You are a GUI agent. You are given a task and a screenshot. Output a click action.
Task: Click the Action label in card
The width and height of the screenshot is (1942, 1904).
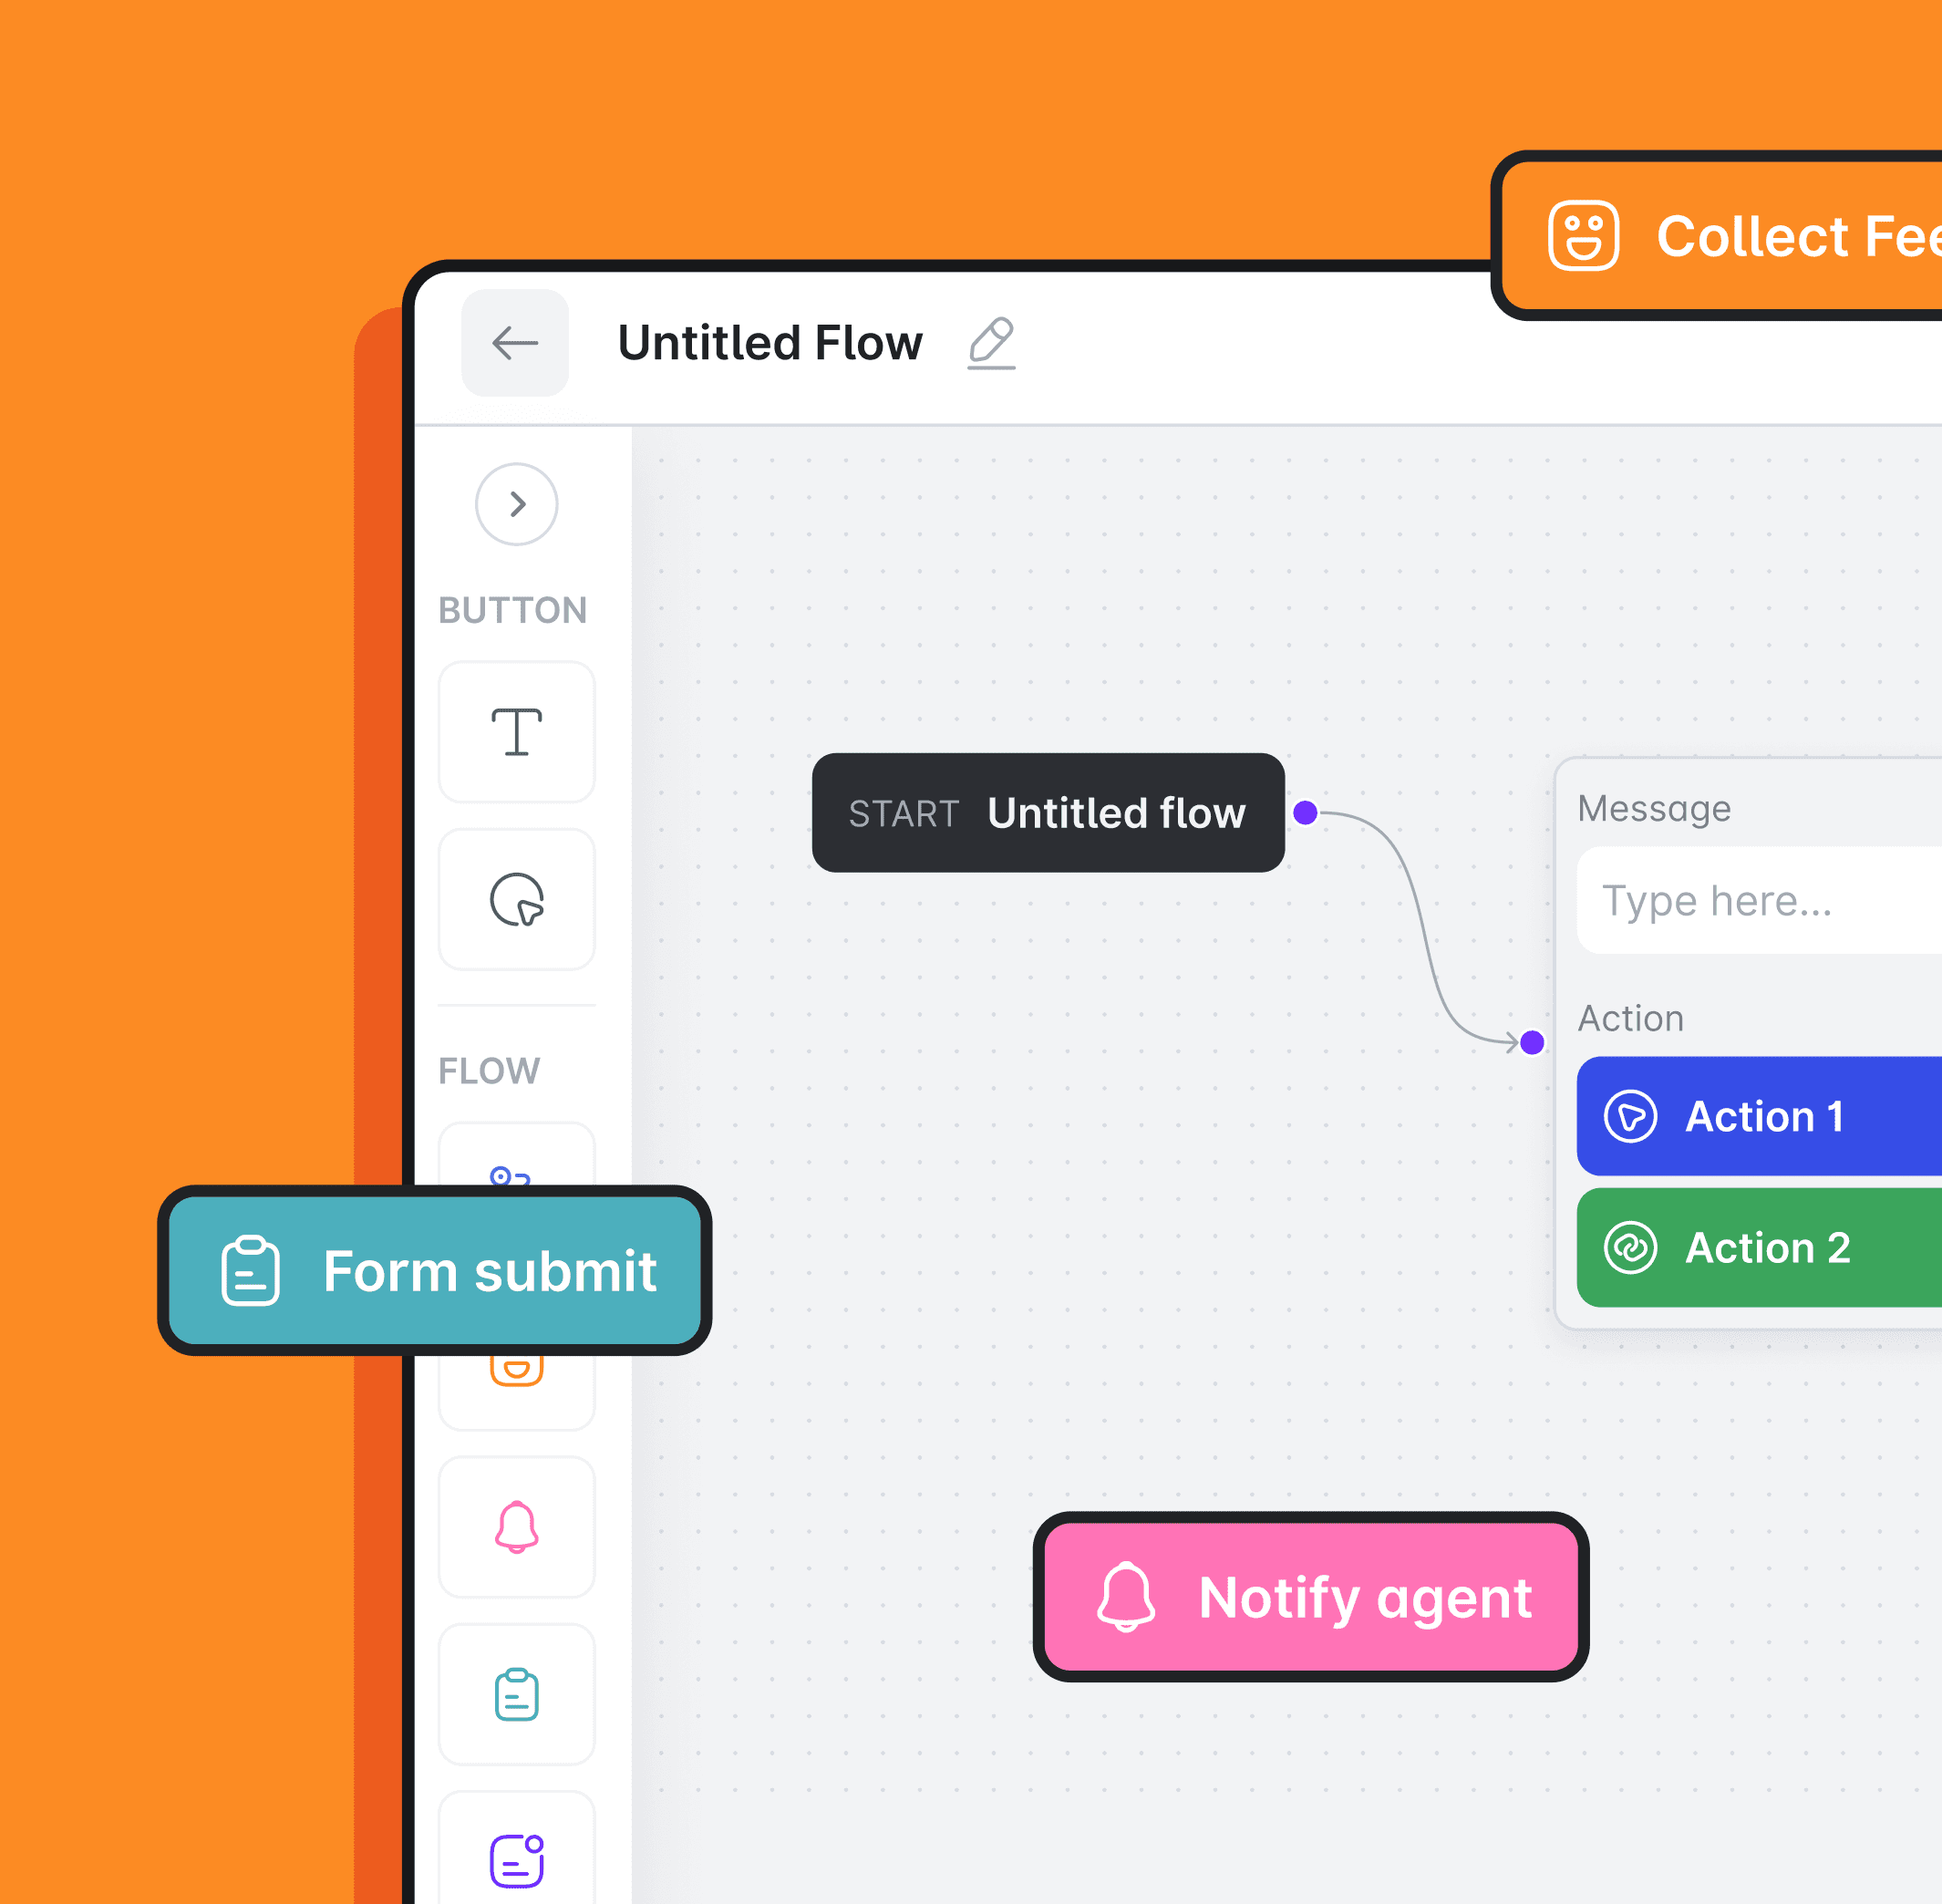click(x=1631, y=1018)
